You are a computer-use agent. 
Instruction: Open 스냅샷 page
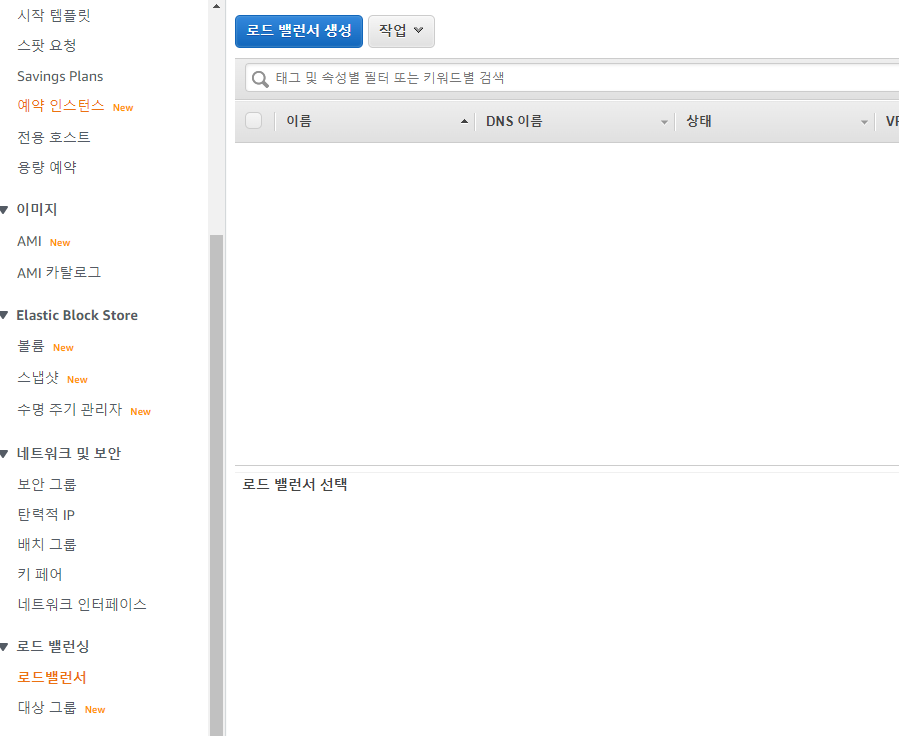(x=38, y=378)
